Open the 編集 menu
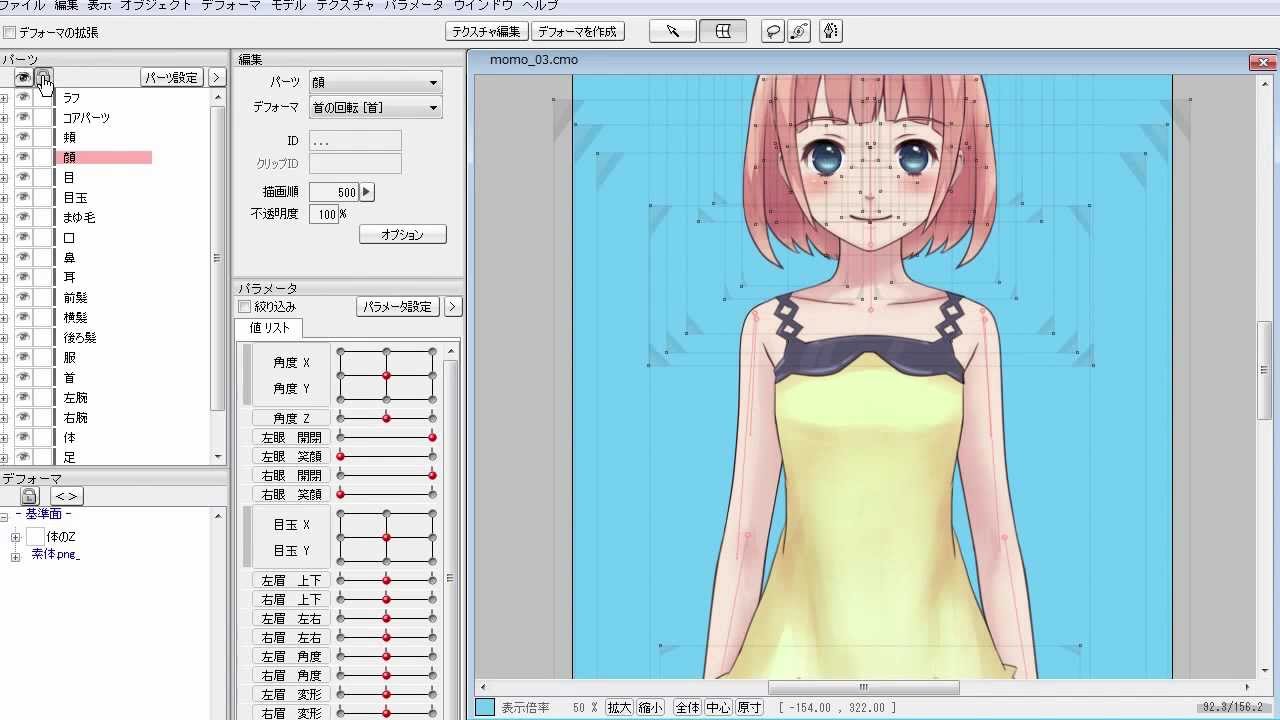This screenshot has height=720, width=1280. pyautogui.click(x=66, y=5)
